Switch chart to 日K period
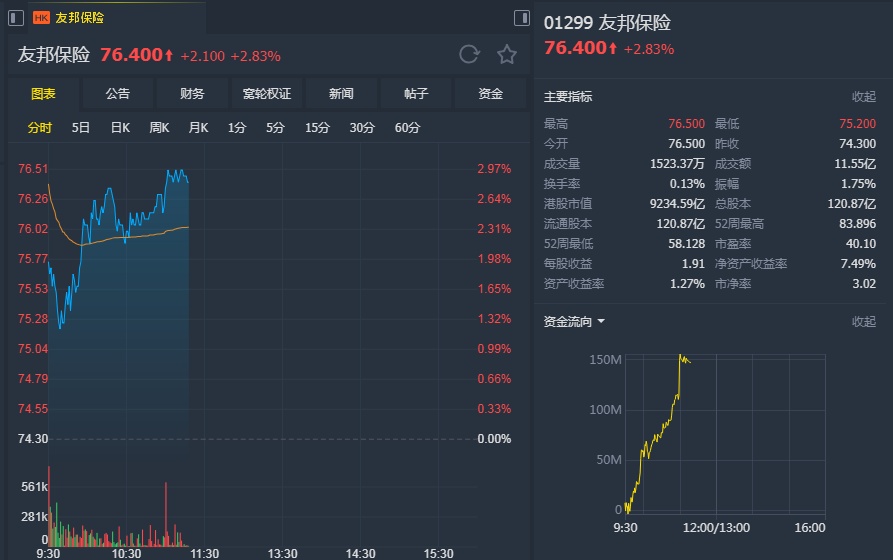This screenshot has height=560, width=893. (x=120, y=128)
